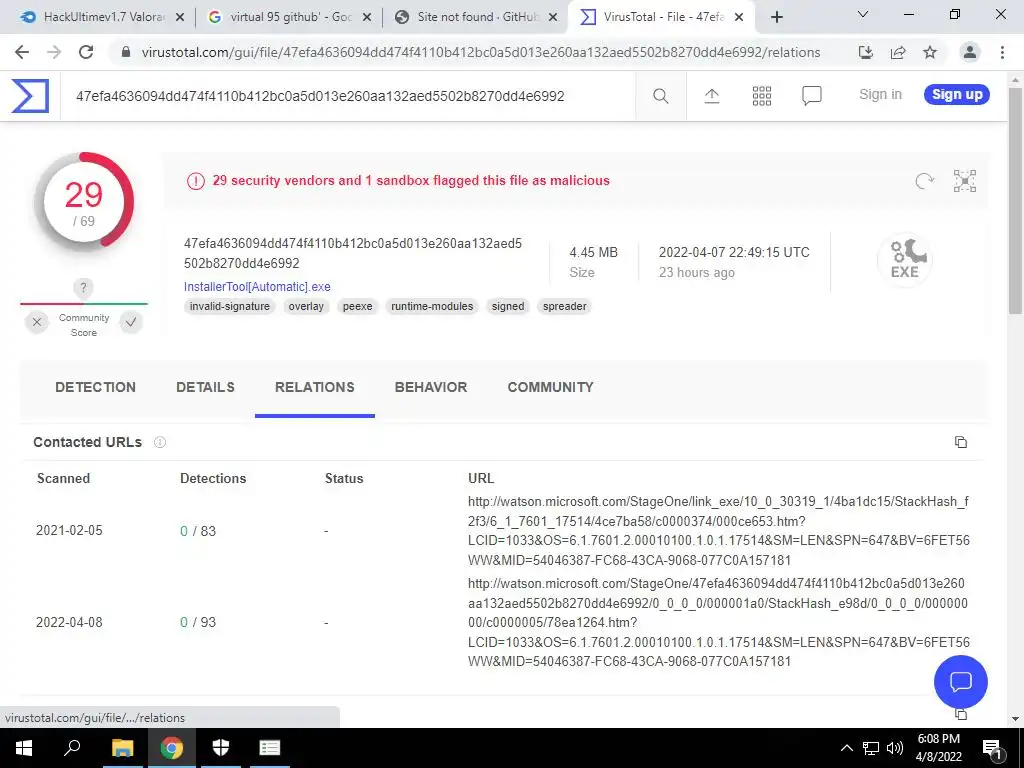Open Windows Start menu
The image size is (1024, 768).
[x=24, y=748]
